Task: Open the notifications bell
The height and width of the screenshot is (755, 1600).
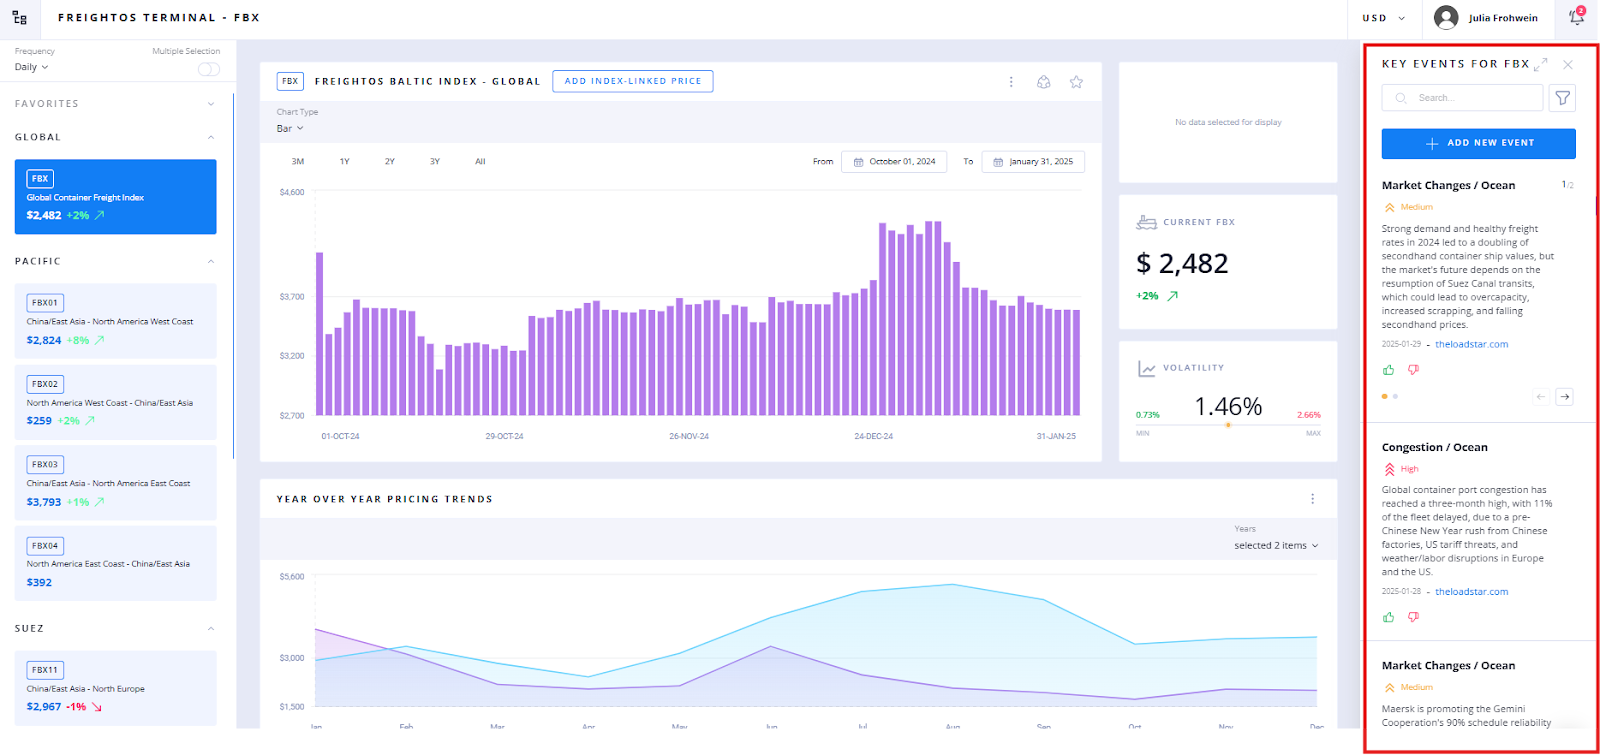Action: click(1576, 17)
